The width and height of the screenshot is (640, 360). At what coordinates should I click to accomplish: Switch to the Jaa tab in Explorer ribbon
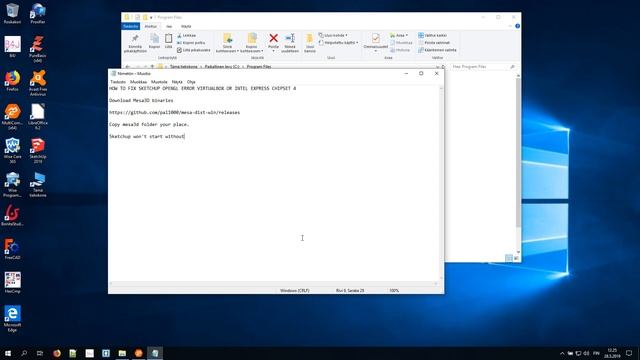(169, 26)
